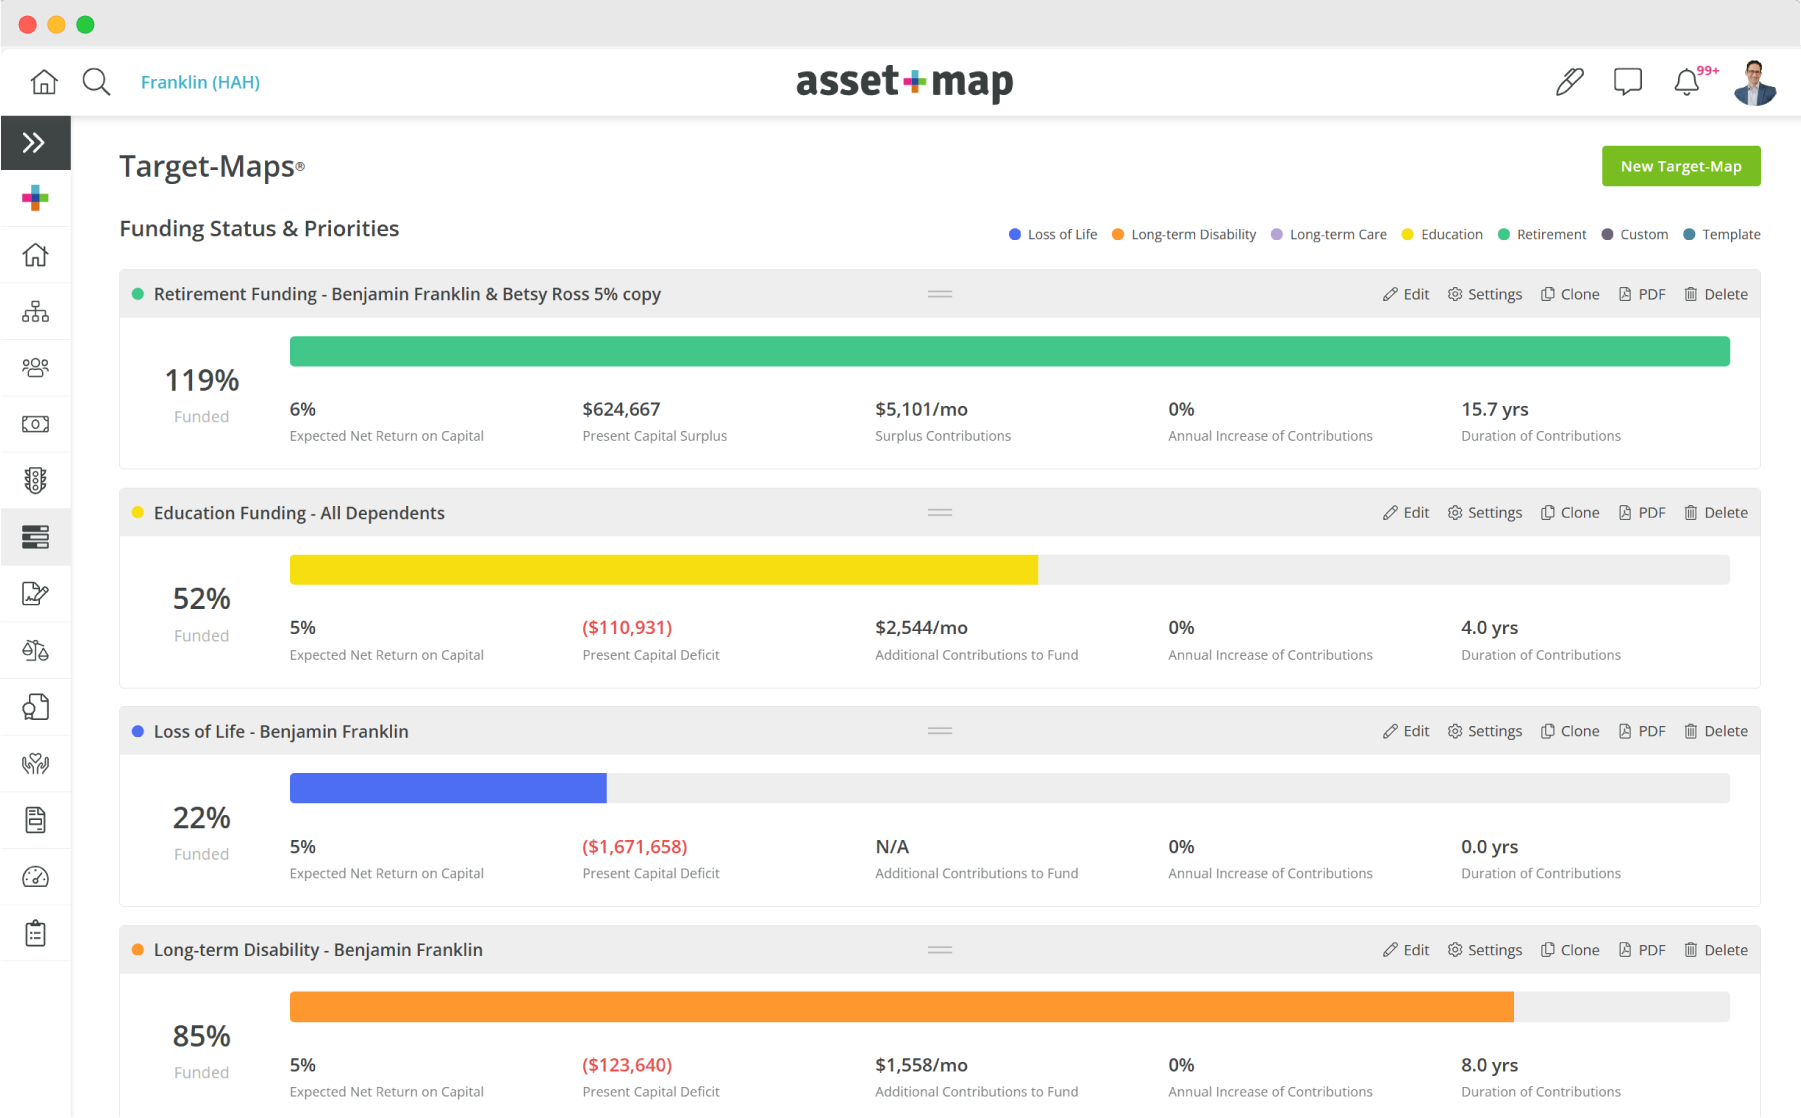
Task: Delete the Loss of Life target-map
Action: pos(1716,731)
